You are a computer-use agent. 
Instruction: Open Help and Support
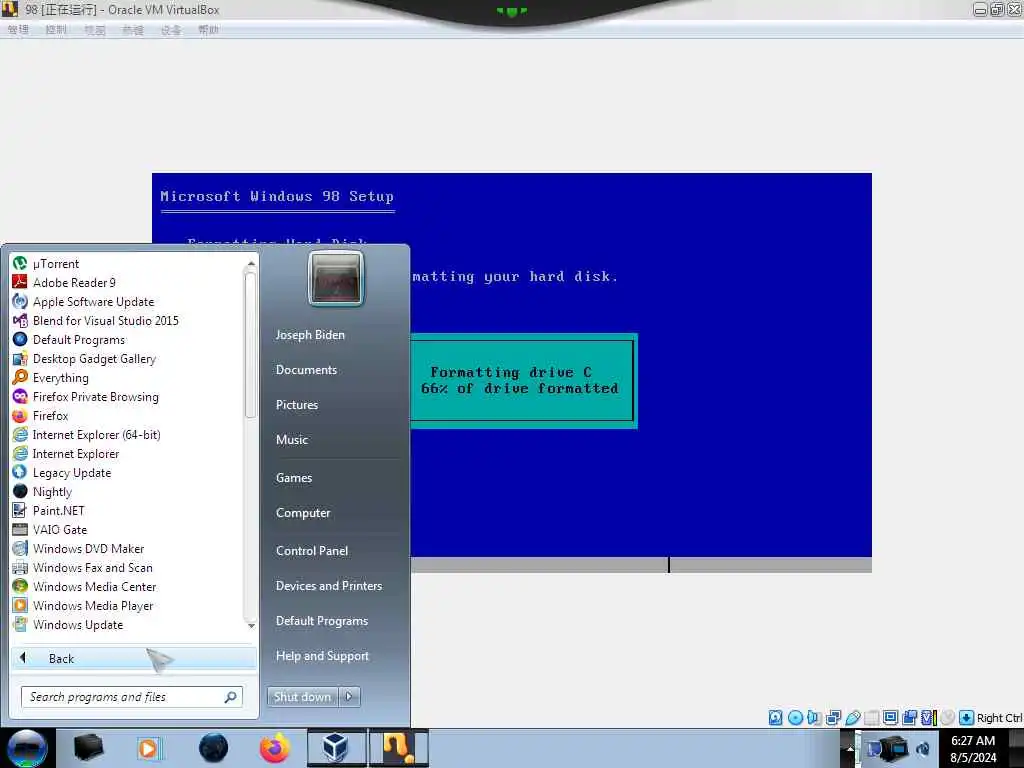pos(323,656)
